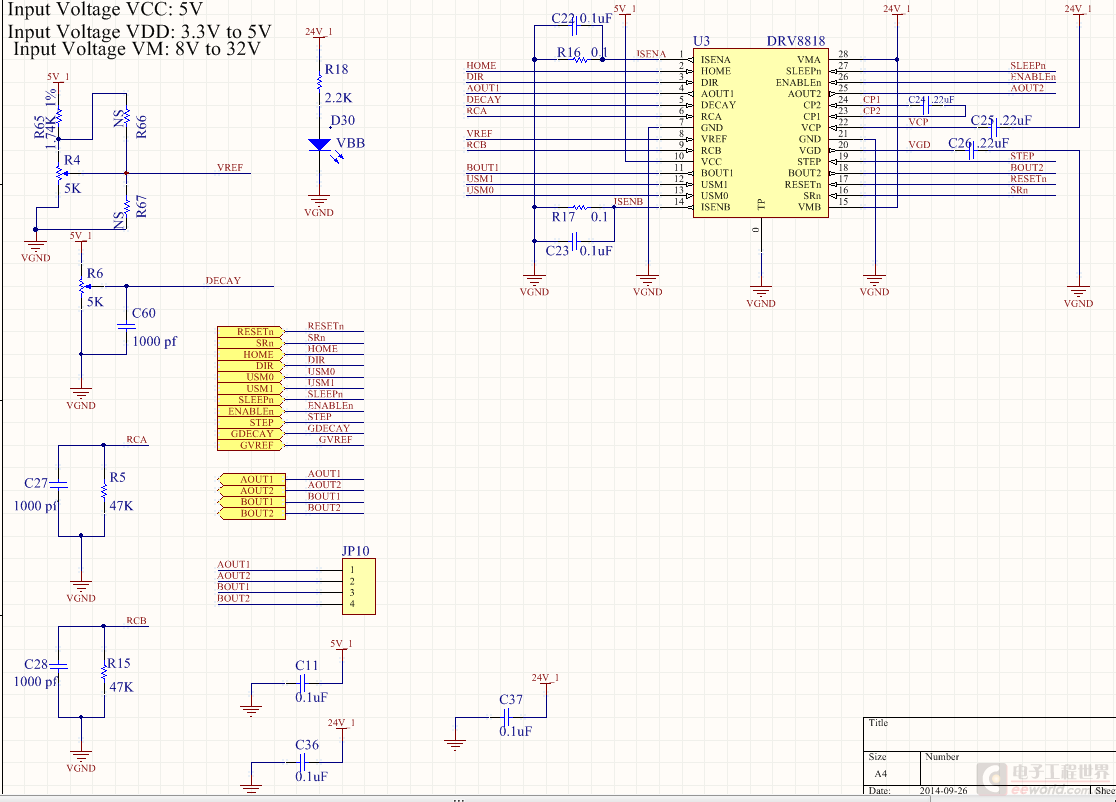Click the JP10 connector designator

click(x=355, y=551)
